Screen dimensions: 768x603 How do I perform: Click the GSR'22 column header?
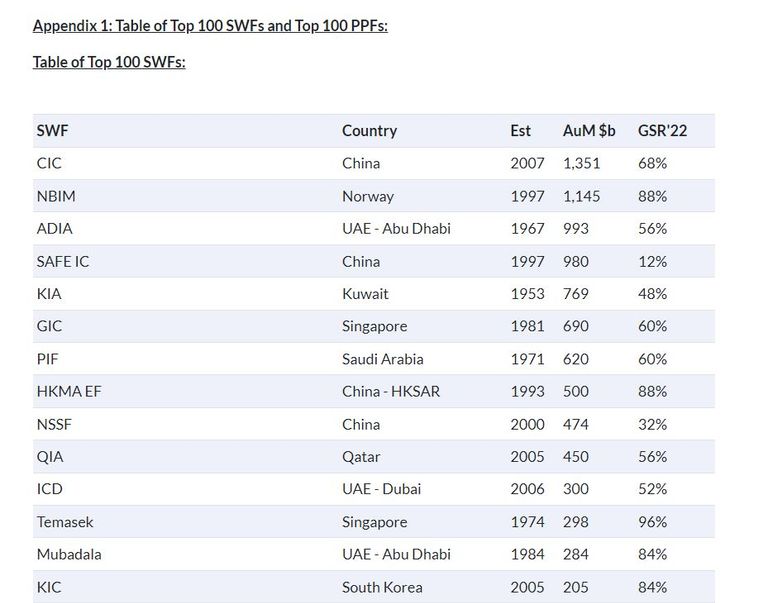point(662,131)
